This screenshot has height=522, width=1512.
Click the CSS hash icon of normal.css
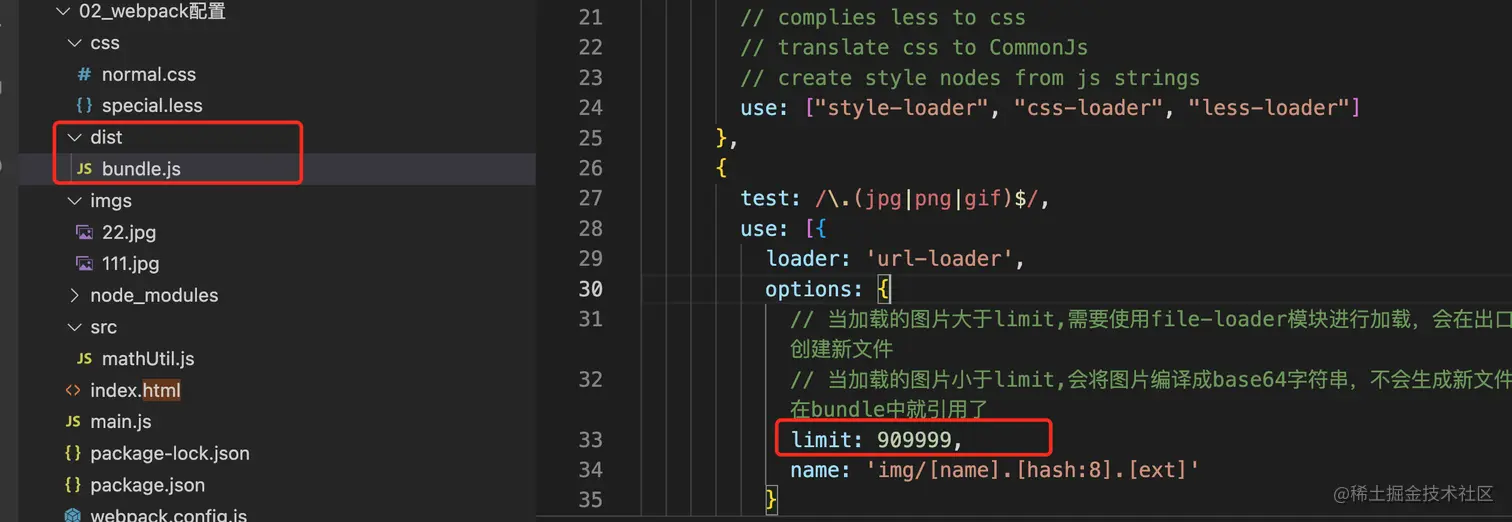coord(85,75)
